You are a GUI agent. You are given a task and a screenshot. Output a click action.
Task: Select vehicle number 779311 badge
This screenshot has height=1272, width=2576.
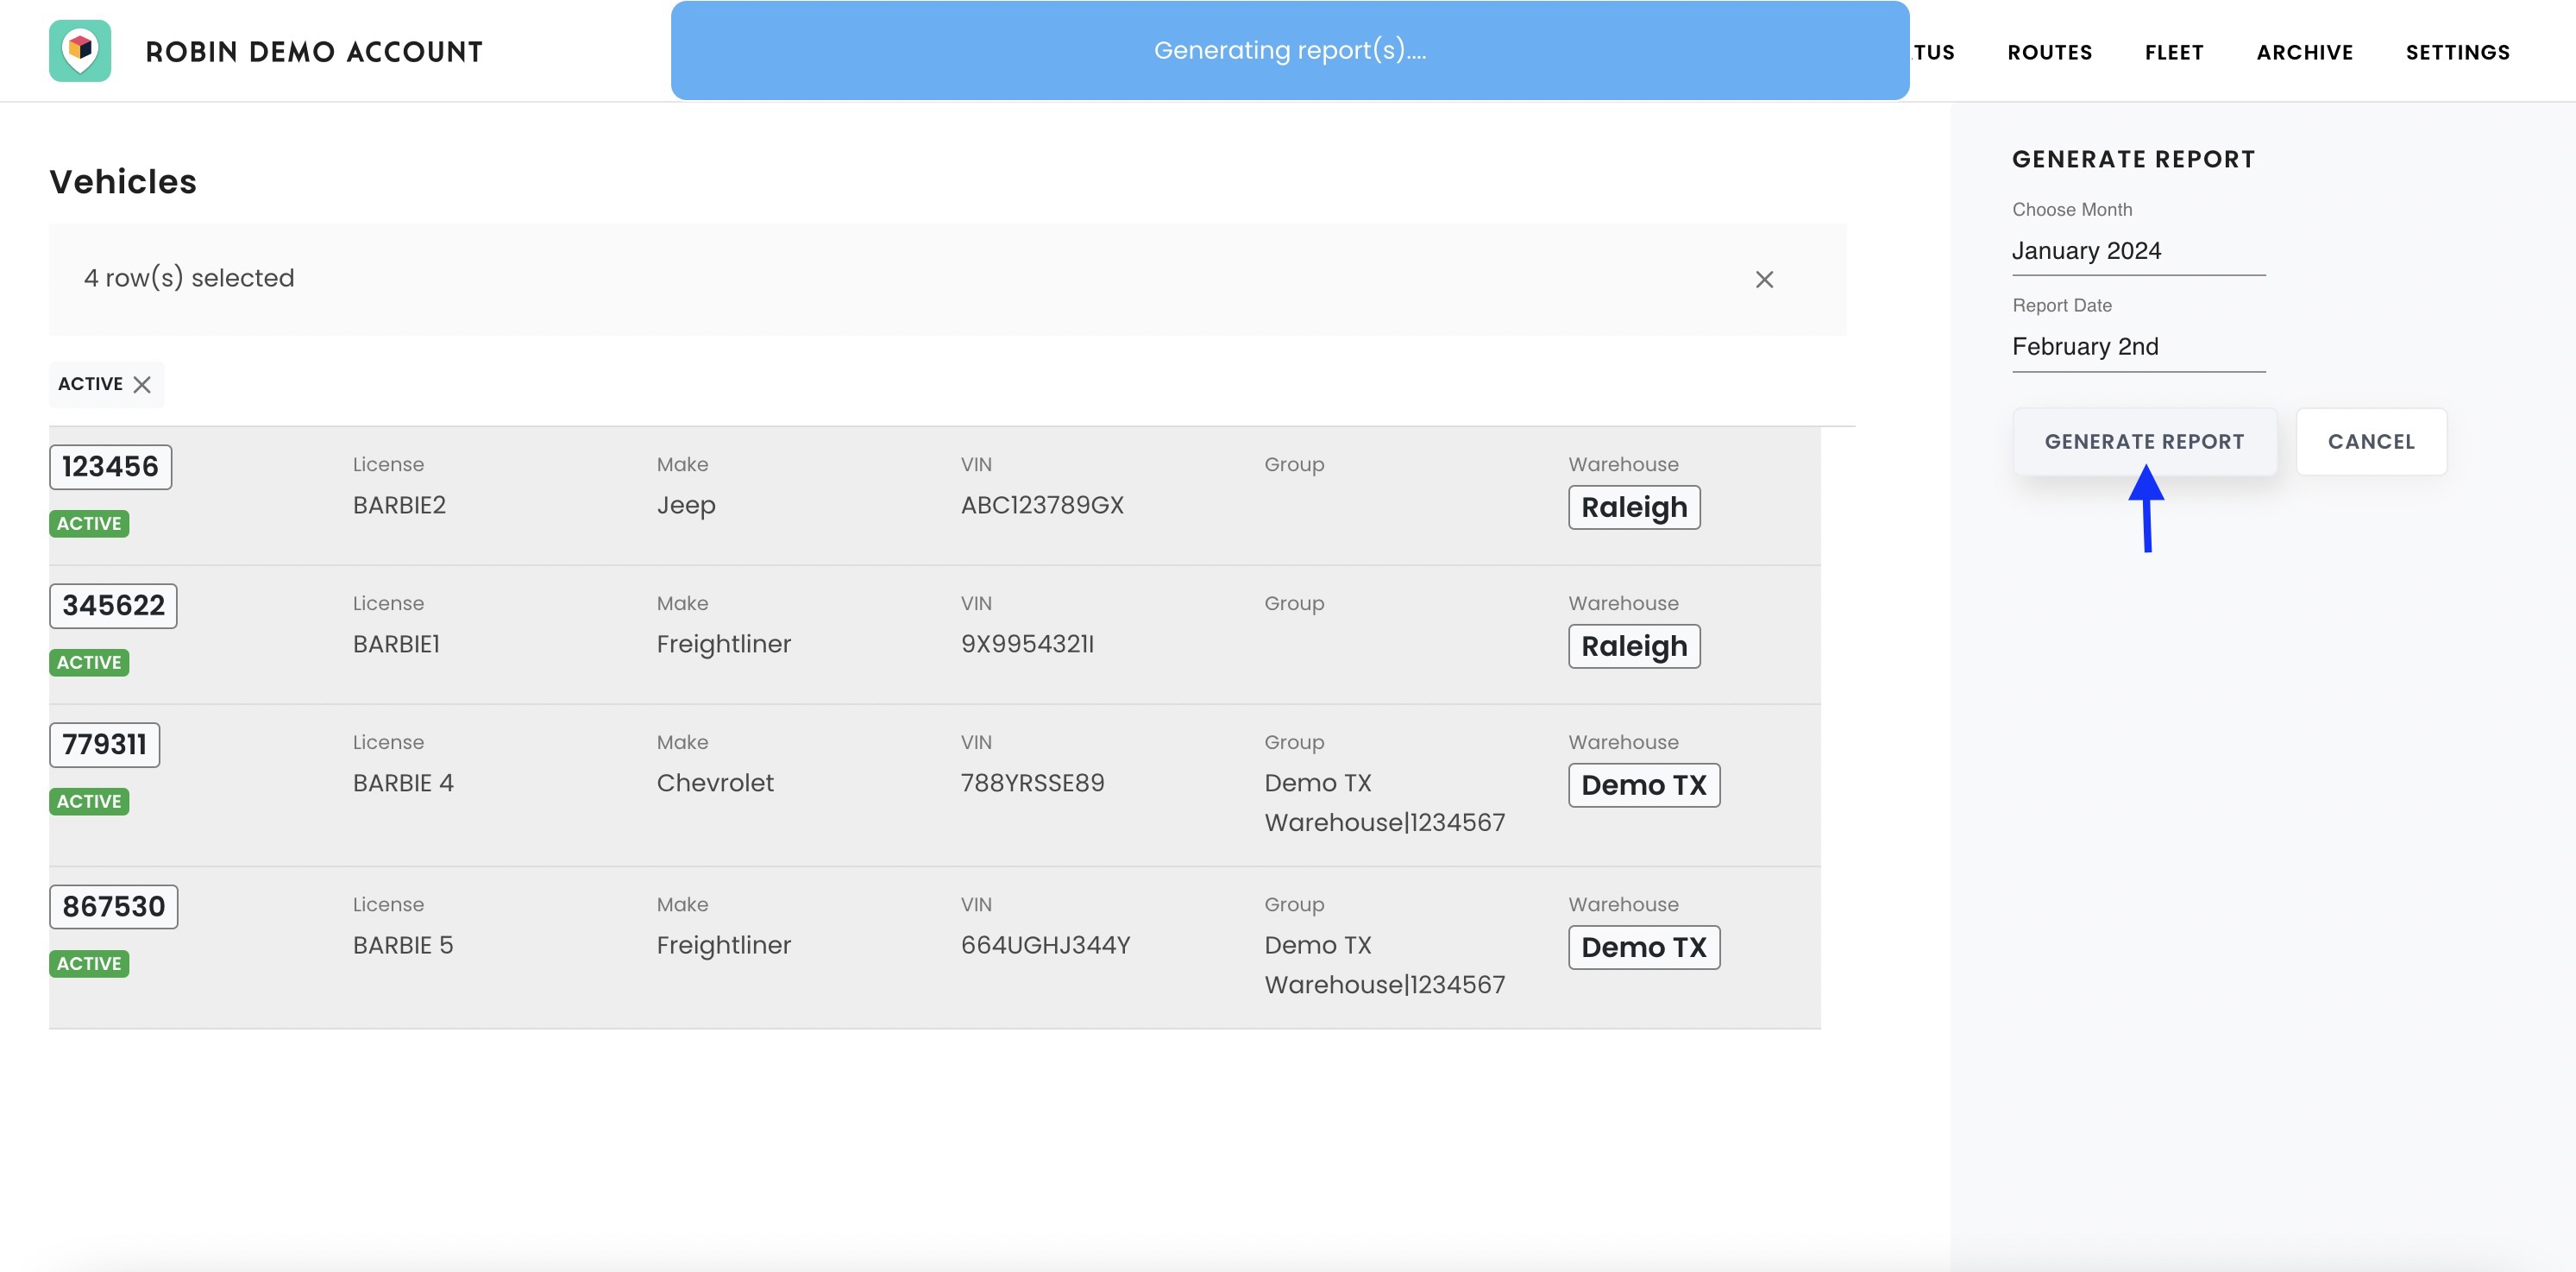point(104,745)
